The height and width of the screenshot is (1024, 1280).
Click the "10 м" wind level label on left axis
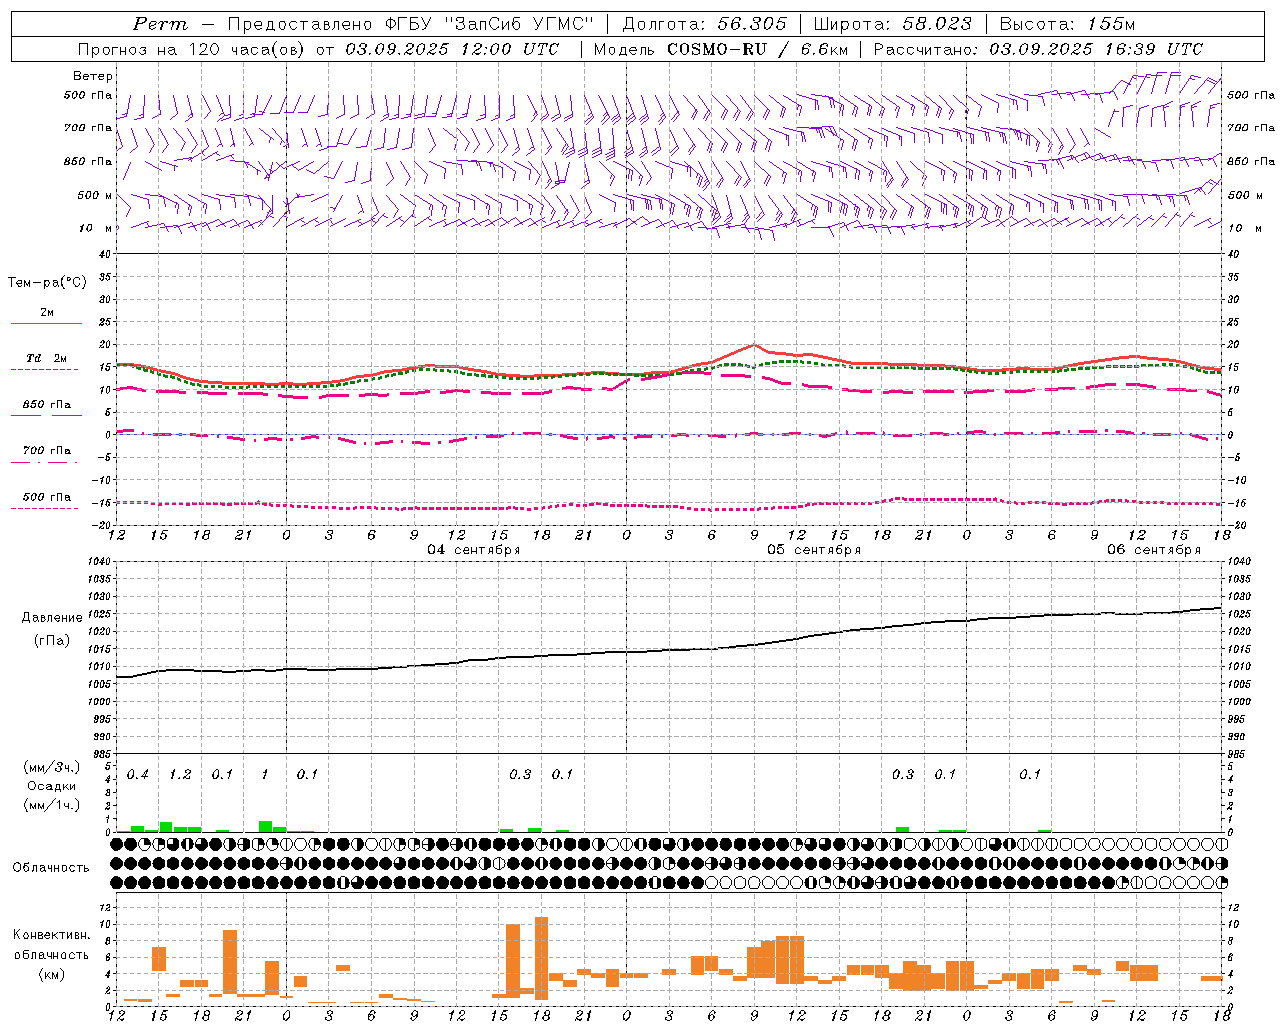[97, 229]
